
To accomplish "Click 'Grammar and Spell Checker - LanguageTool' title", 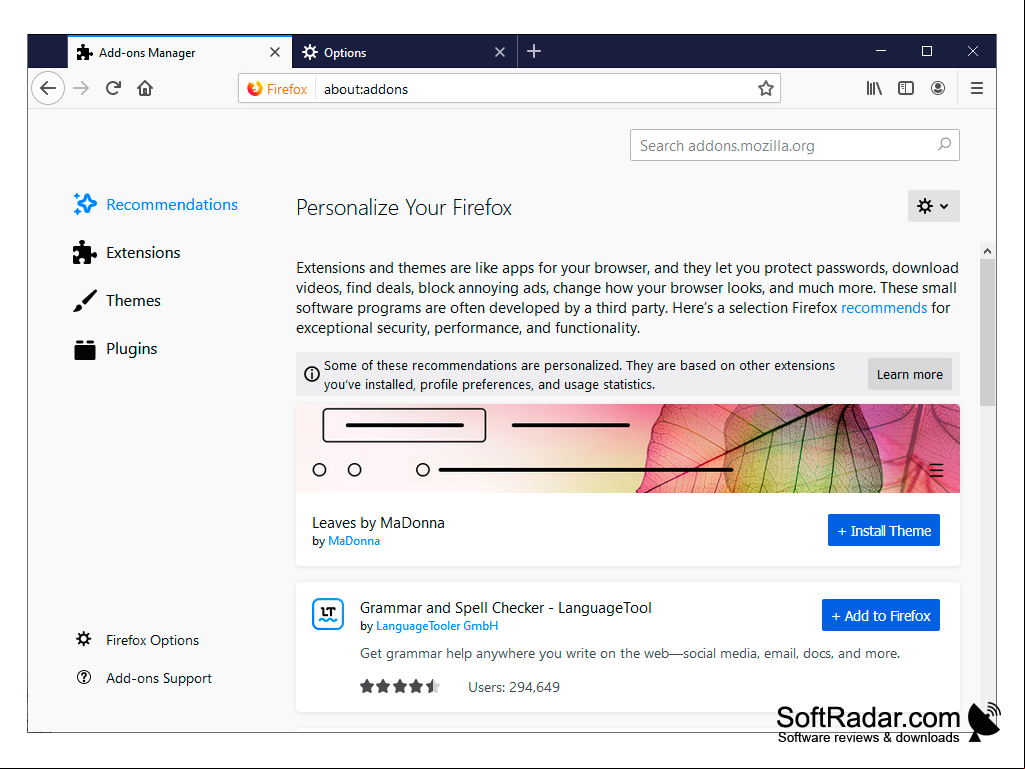I will (x=505, y=608).
